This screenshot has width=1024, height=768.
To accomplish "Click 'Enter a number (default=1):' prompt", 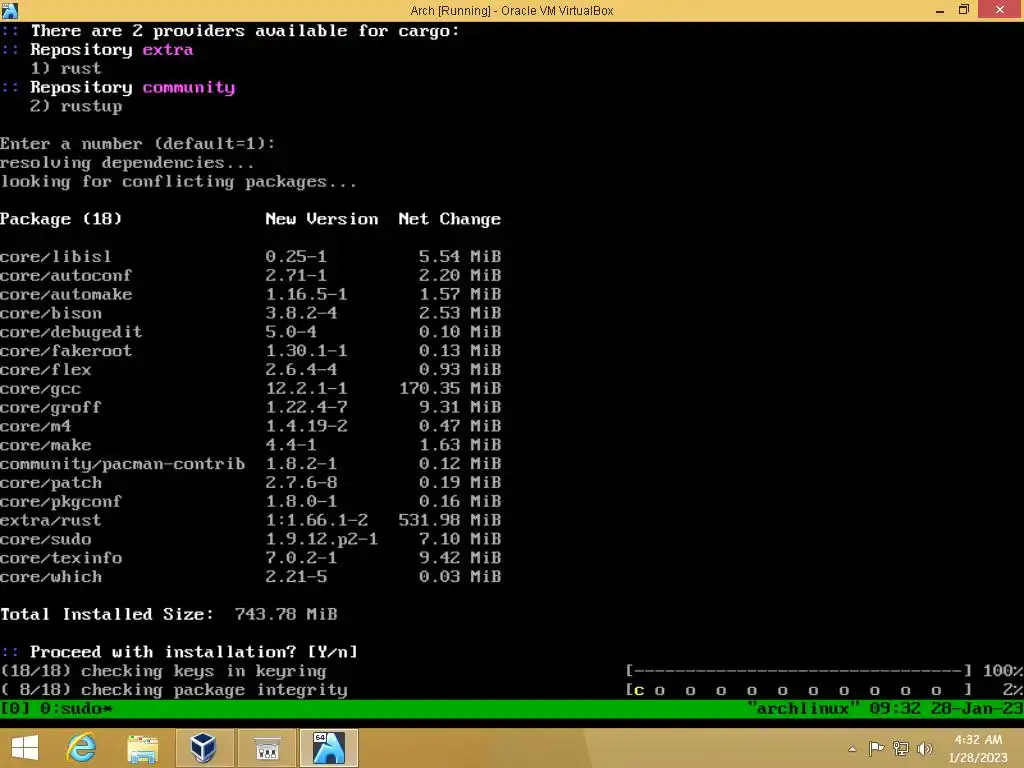I will tap(137, 144).
